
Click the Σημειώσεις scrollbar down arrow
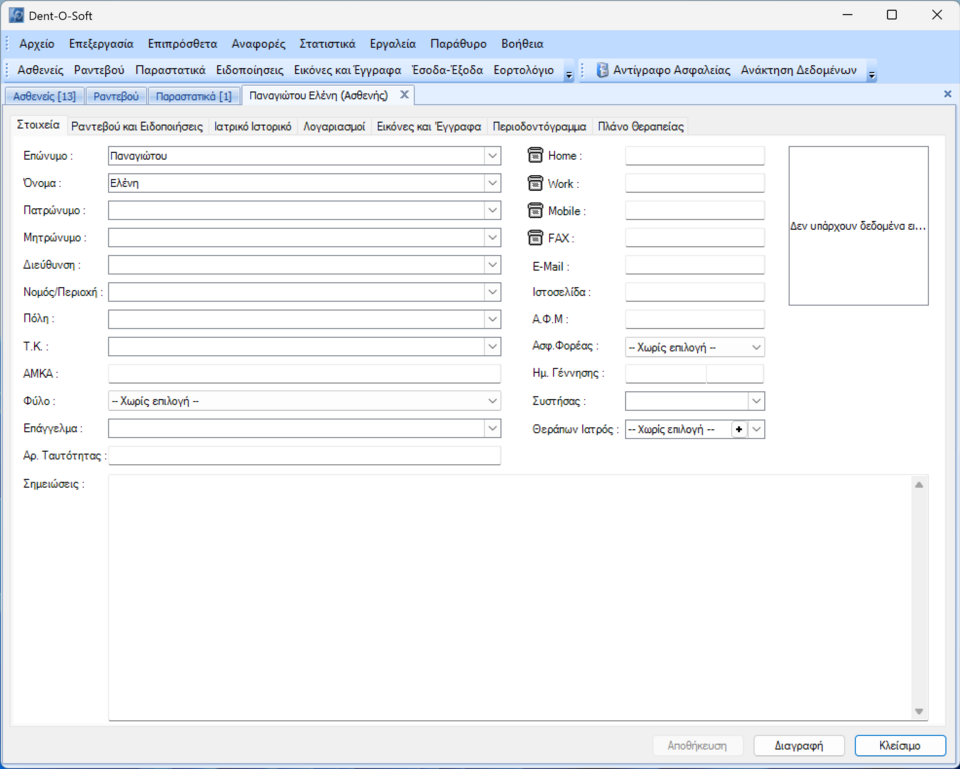pos(919,711)
